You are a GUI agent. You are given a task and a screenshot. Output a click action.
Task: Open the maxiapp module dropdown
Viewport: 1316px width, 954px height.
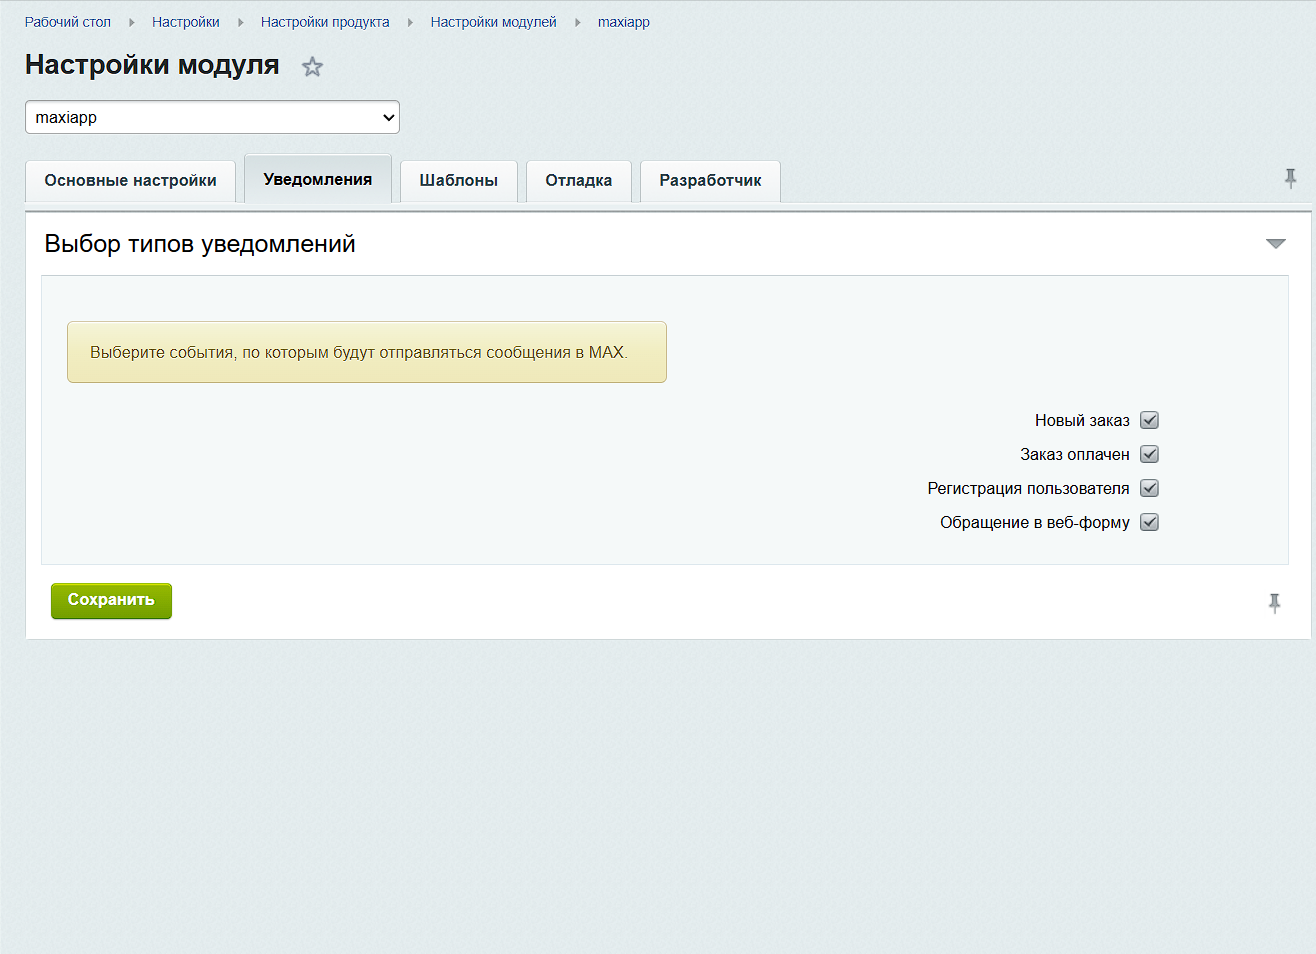(x=212, y=117)
